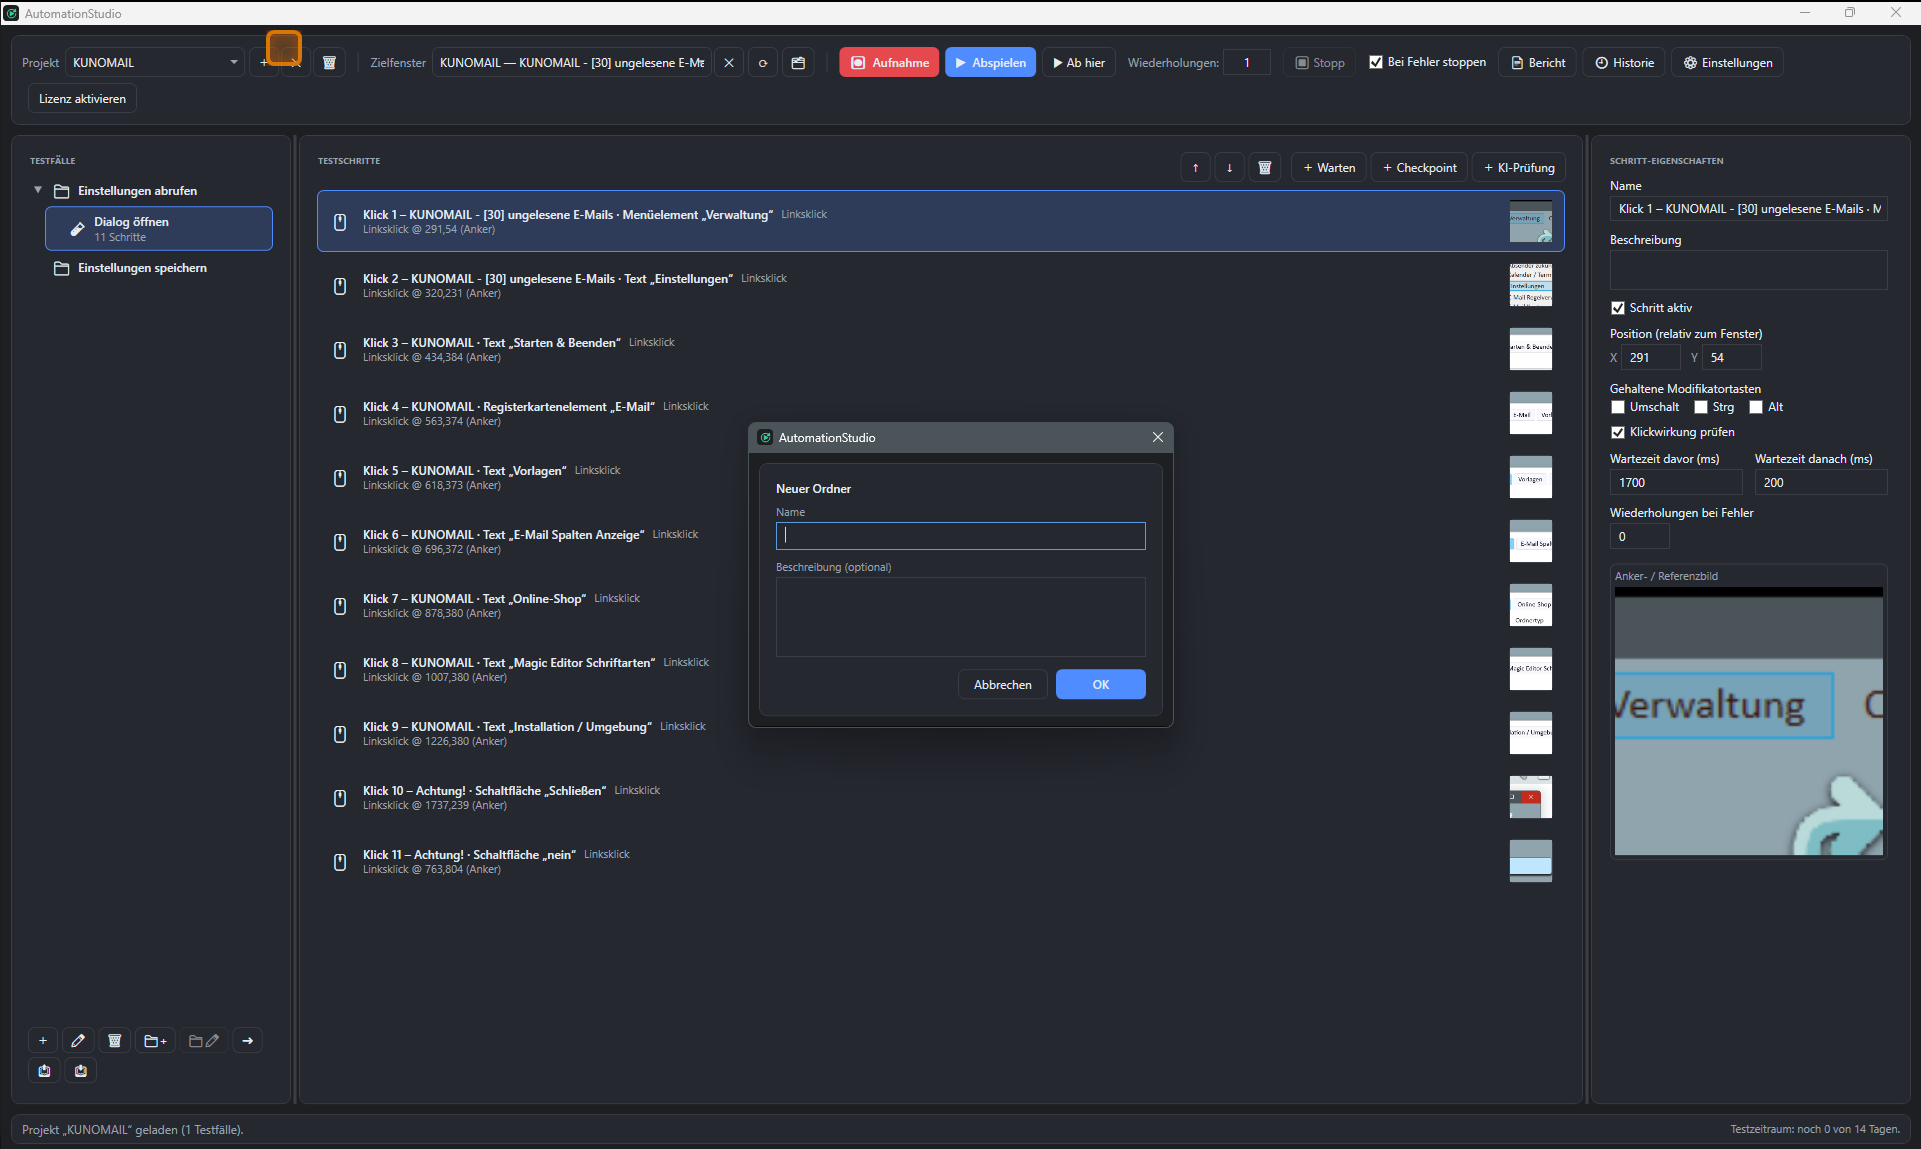The image size is (1921, 1149).
Task: Delete the selected test step via trash icon
Action: 1265,168
